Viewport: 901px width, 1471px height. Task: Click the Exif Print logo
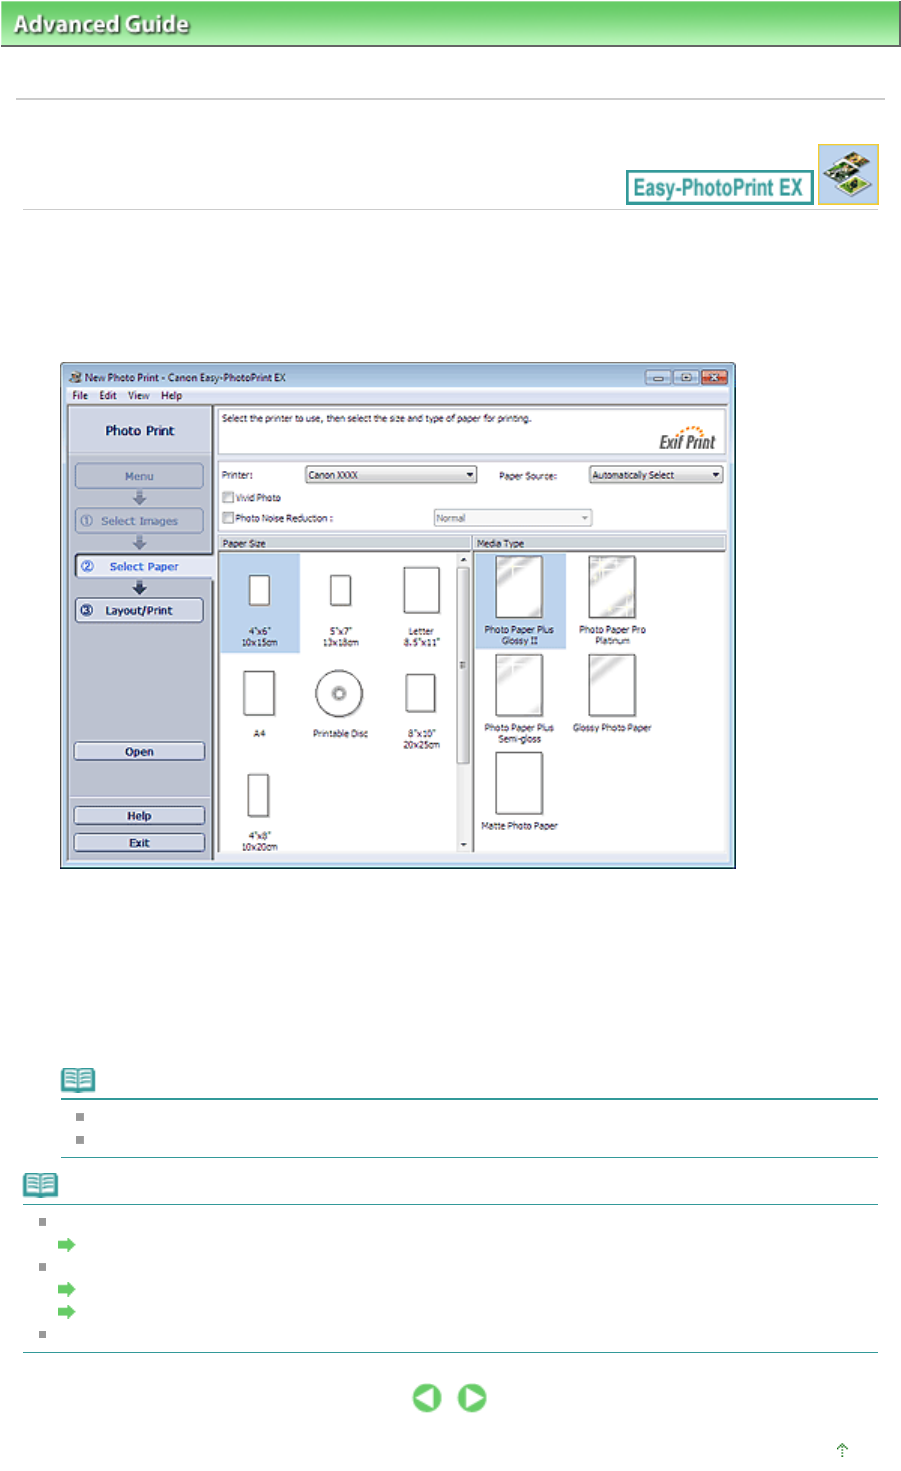(x=687, y=438)
